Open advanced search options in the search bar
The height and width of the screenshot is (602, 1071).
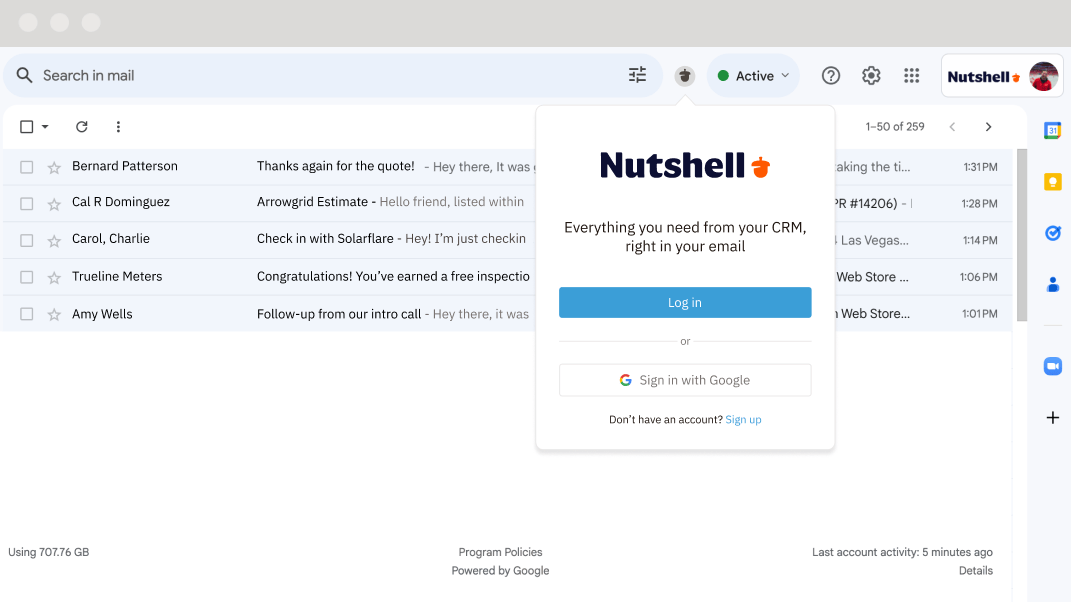(x=637, y=74)
